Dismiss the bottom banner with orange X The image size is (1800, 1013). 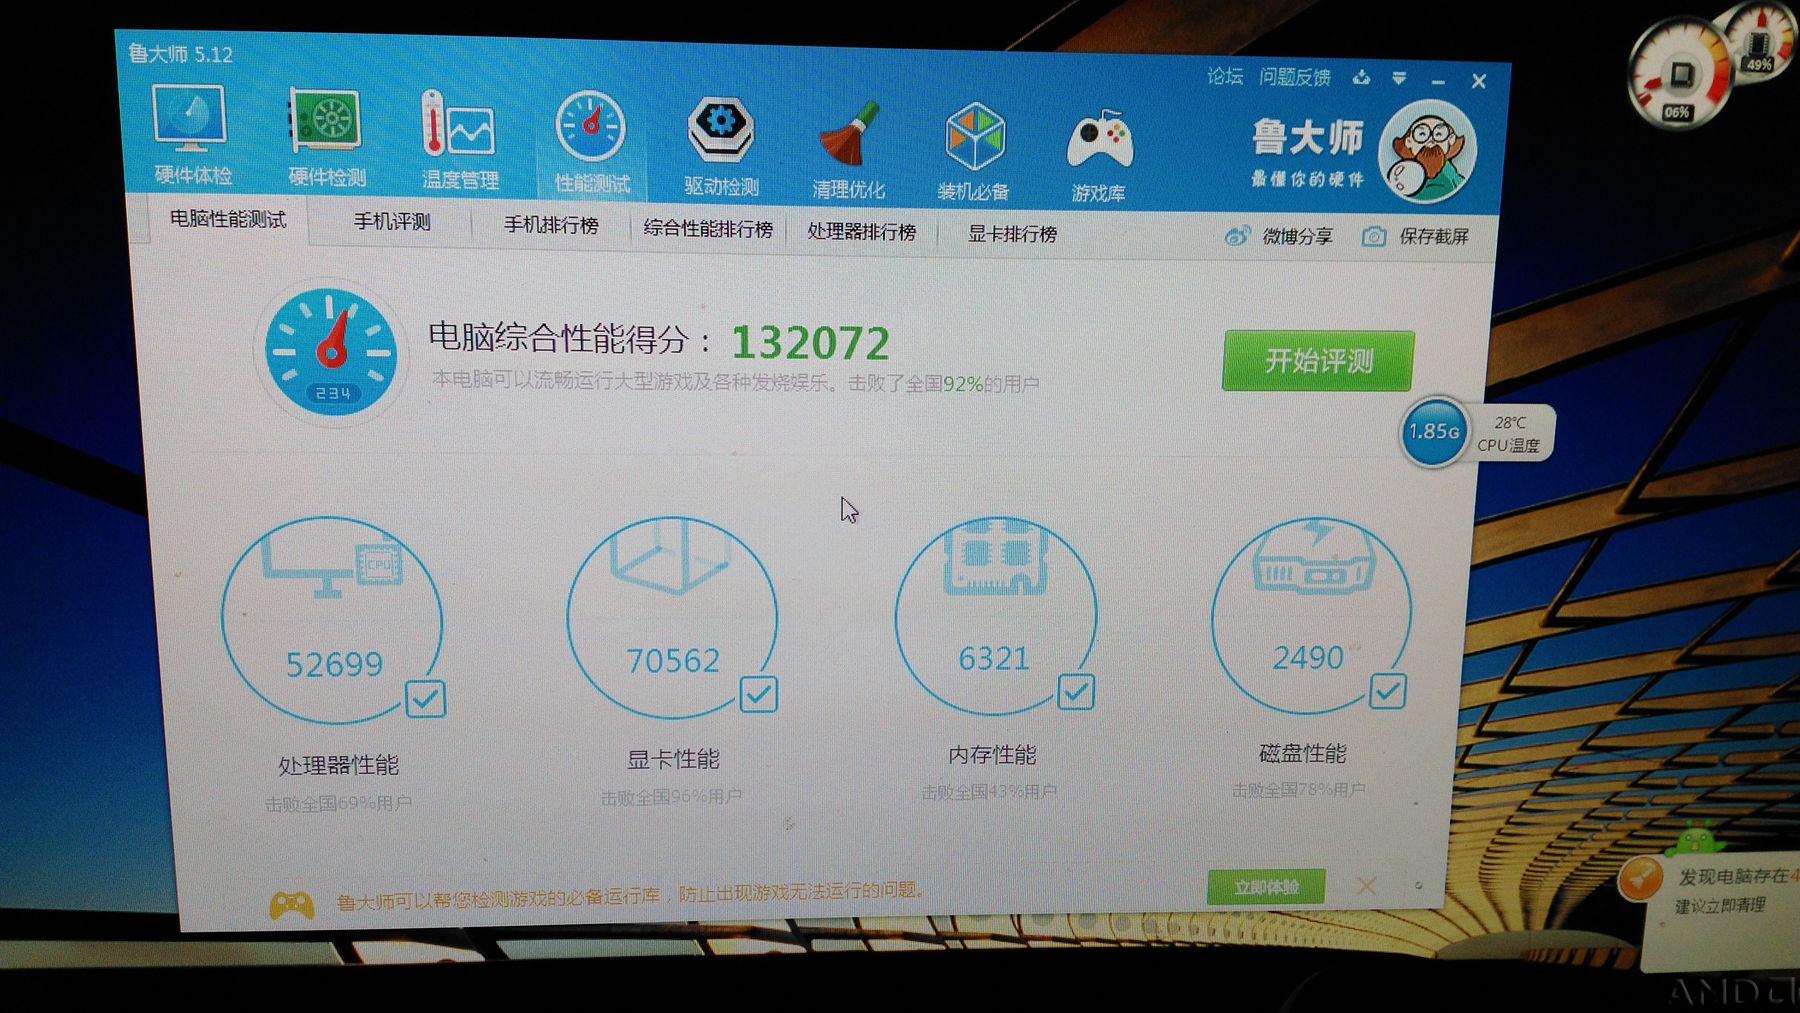1366,886
